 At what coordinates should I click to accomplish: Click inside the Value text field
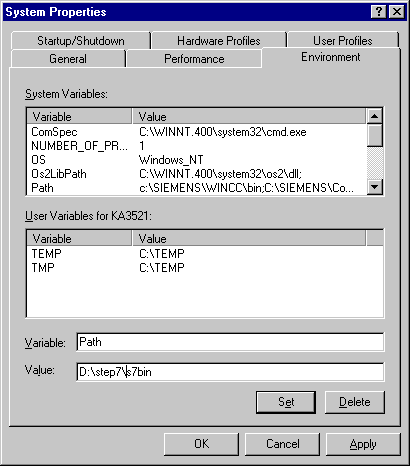click(230, 372)
